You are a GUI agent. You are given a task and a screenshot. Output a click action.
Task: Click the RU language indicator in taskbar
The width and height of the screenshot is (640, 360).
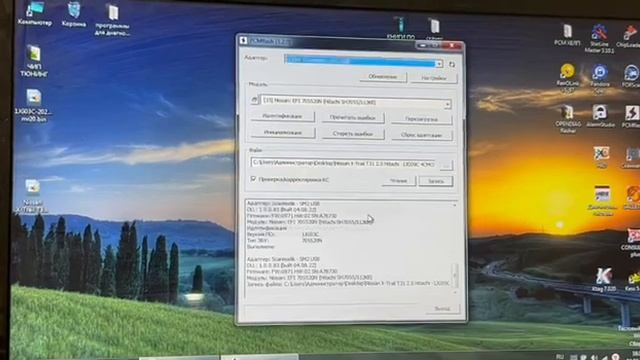[x=560, y=356]
